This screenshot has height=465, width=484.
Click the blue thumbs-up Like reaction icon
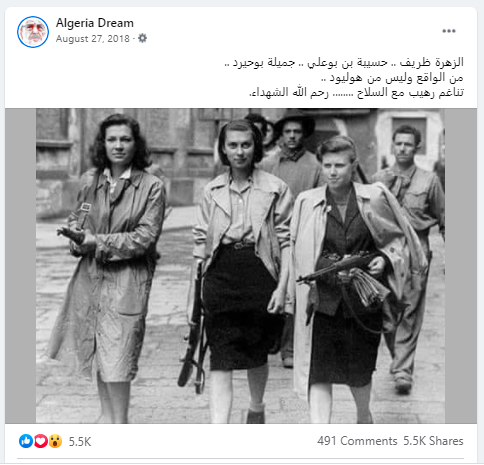click(26, 441)
